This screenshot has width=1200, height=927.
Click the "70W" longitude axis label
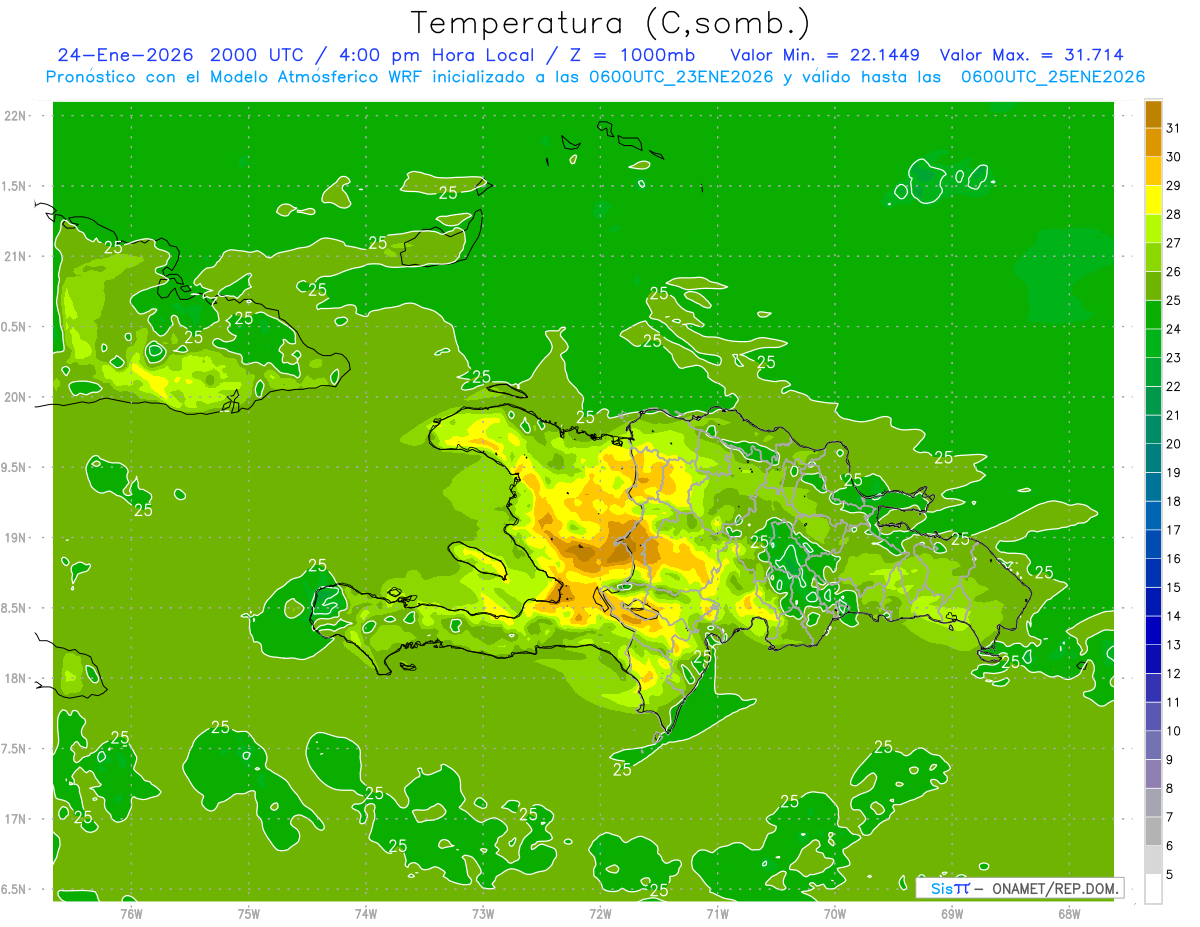(835, 913)
